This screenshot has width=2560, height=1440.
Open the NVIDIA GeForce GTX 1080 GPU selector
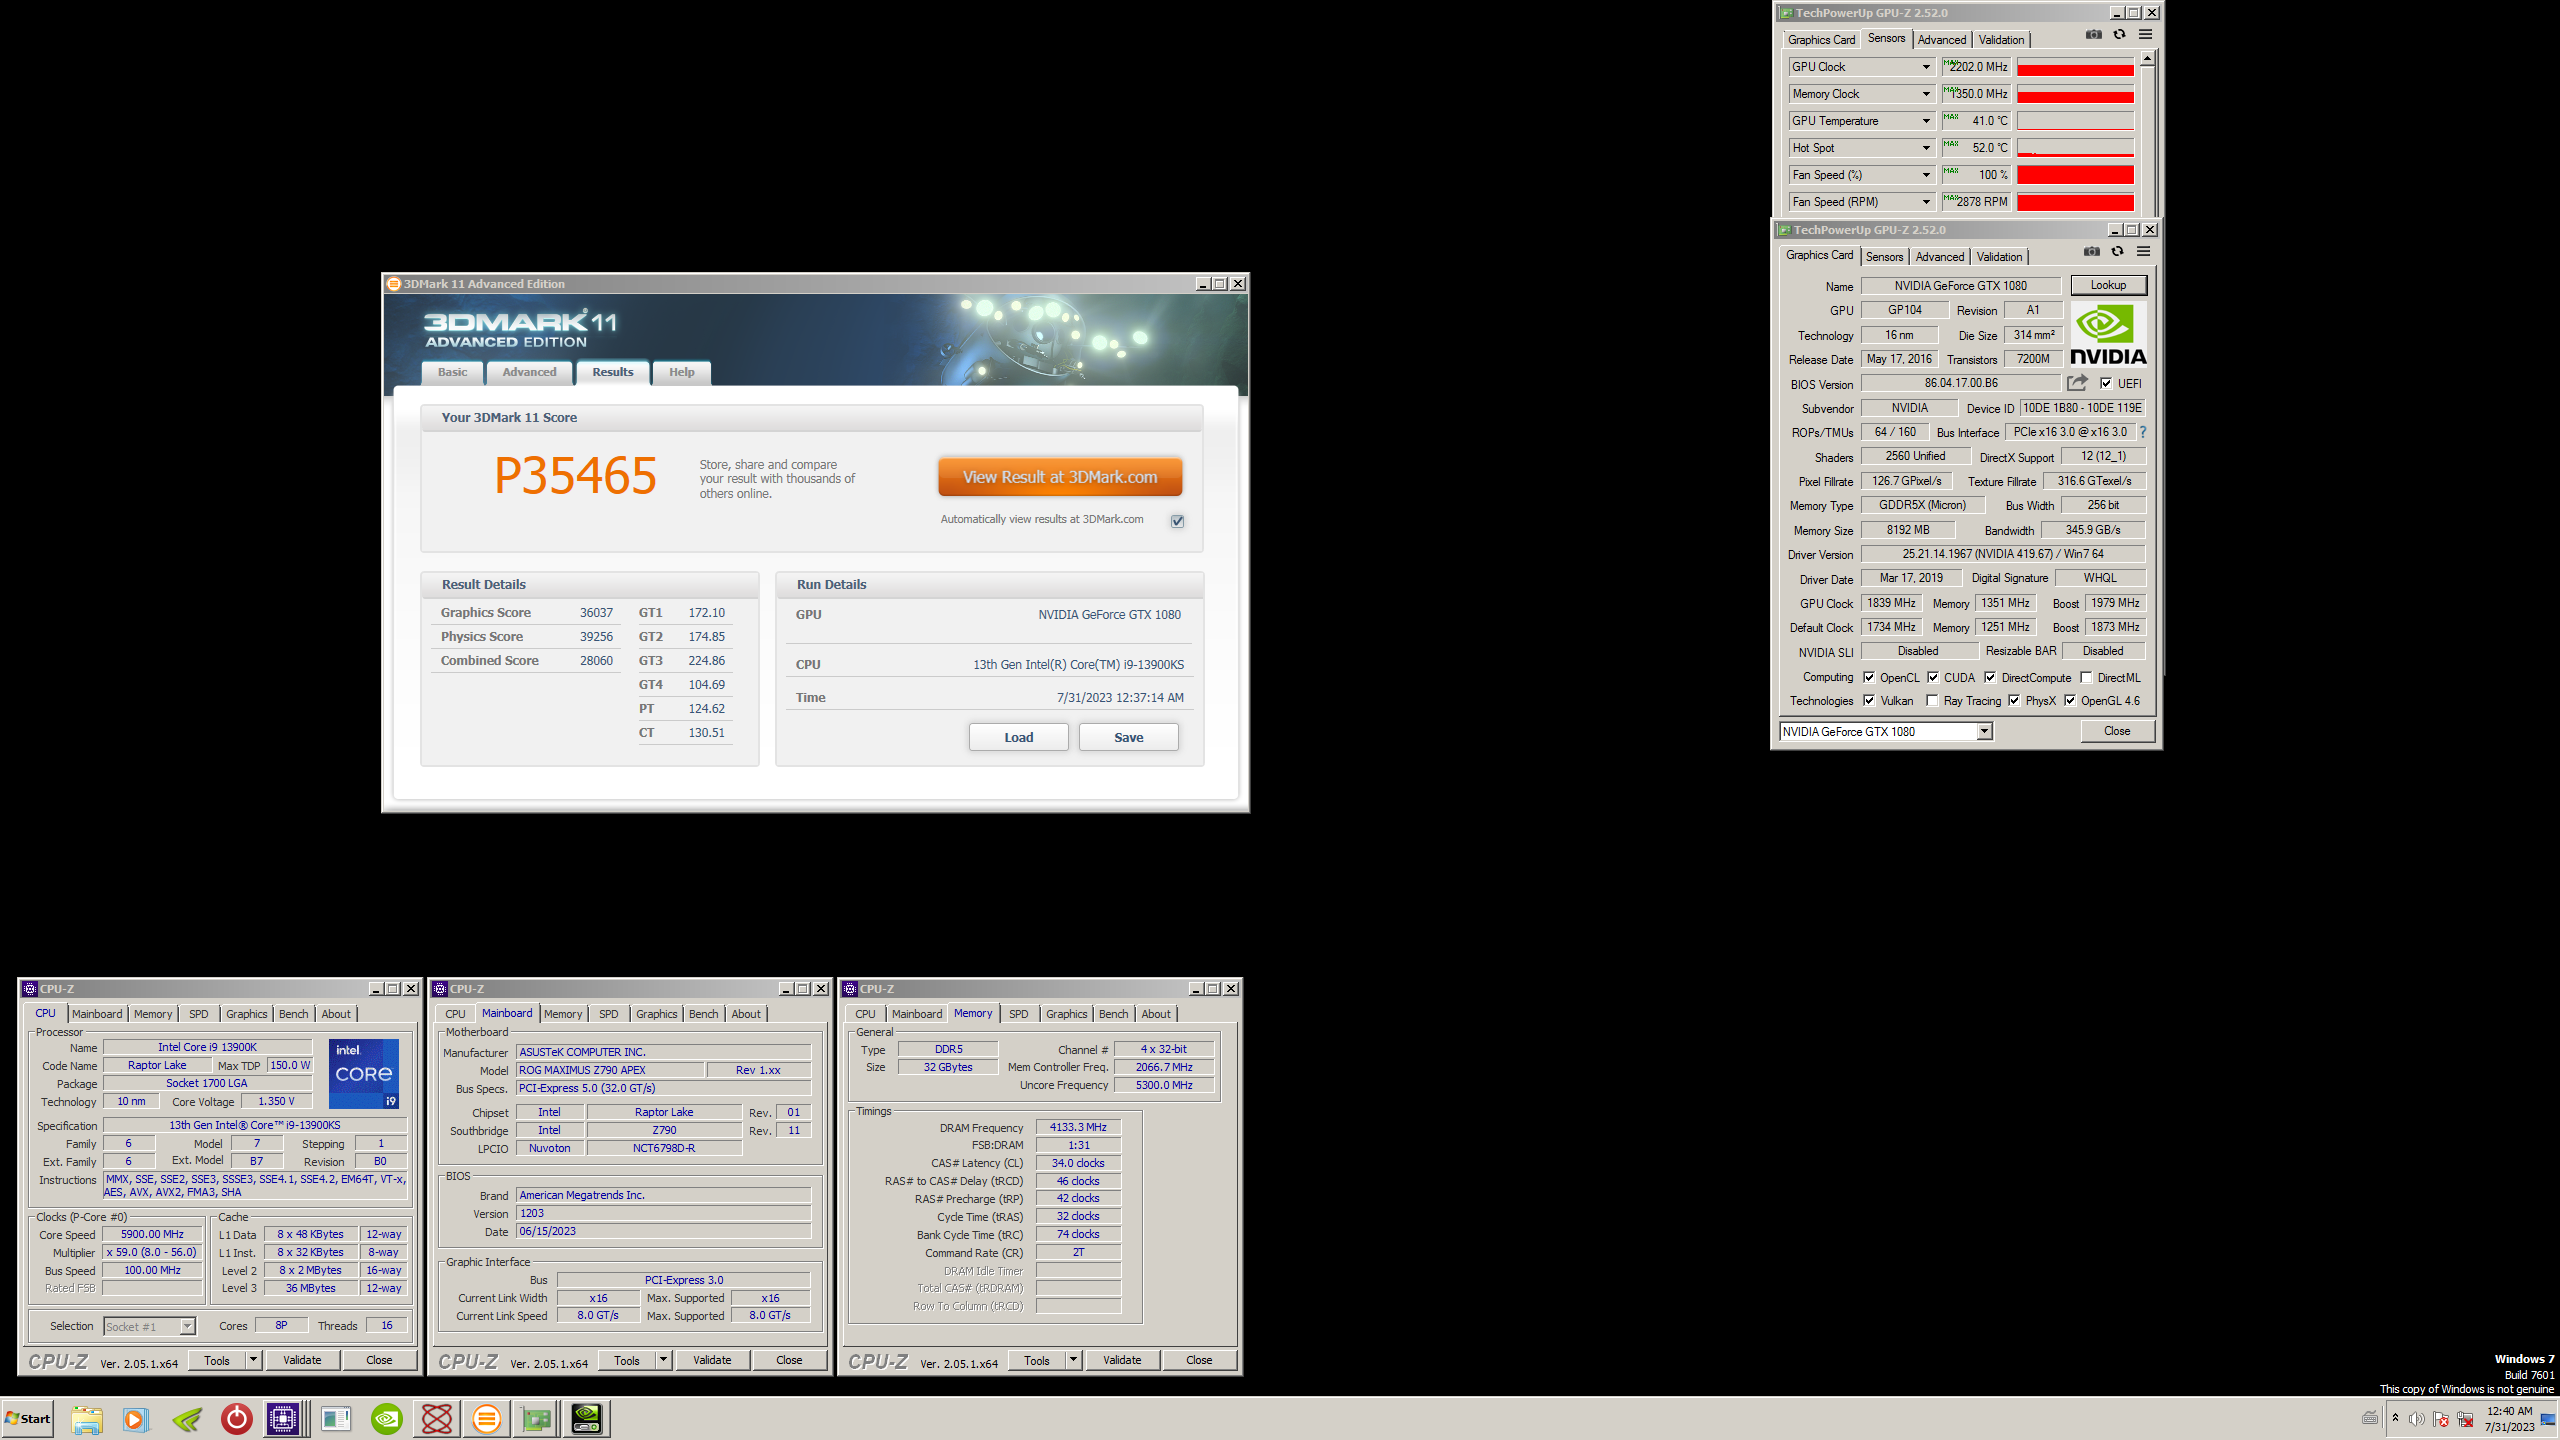coord(1886,732)
